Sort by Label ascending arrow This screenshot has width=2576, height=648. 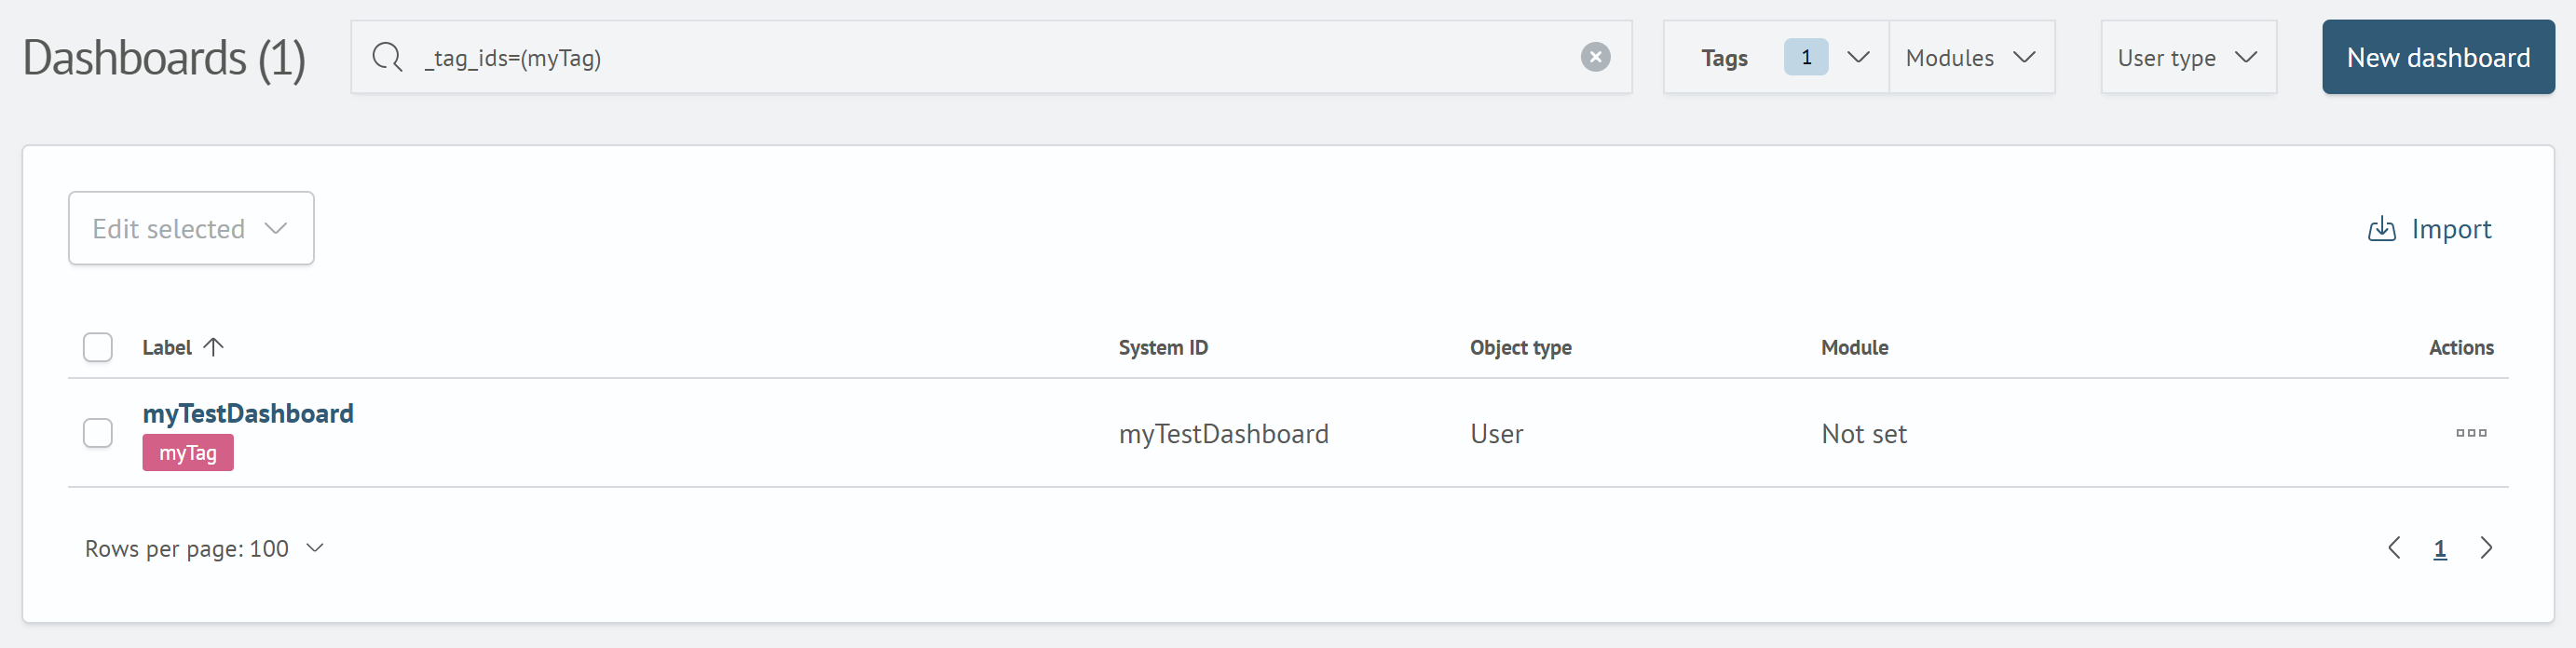coord(213,347)
